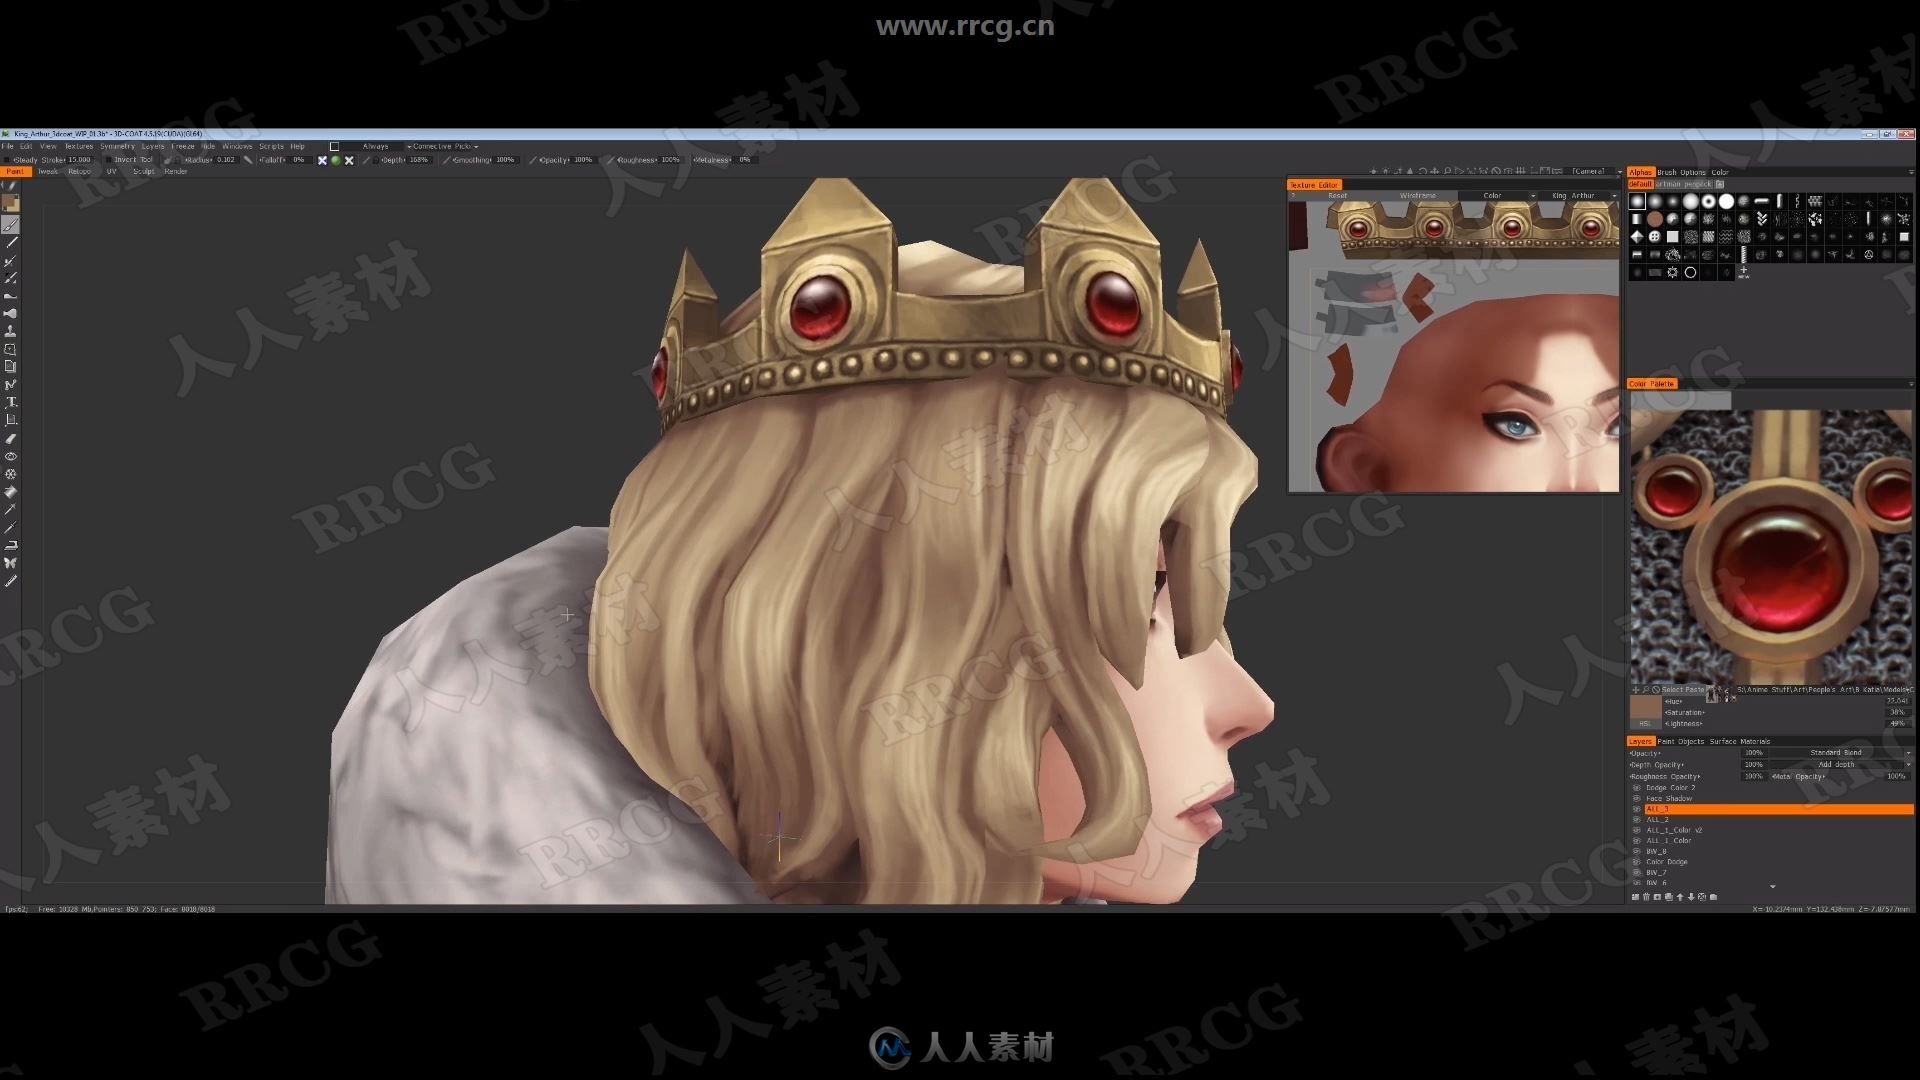1920x1080 pixels.
Task: Open the Symmetry menu
Action: tap(117, 146)
